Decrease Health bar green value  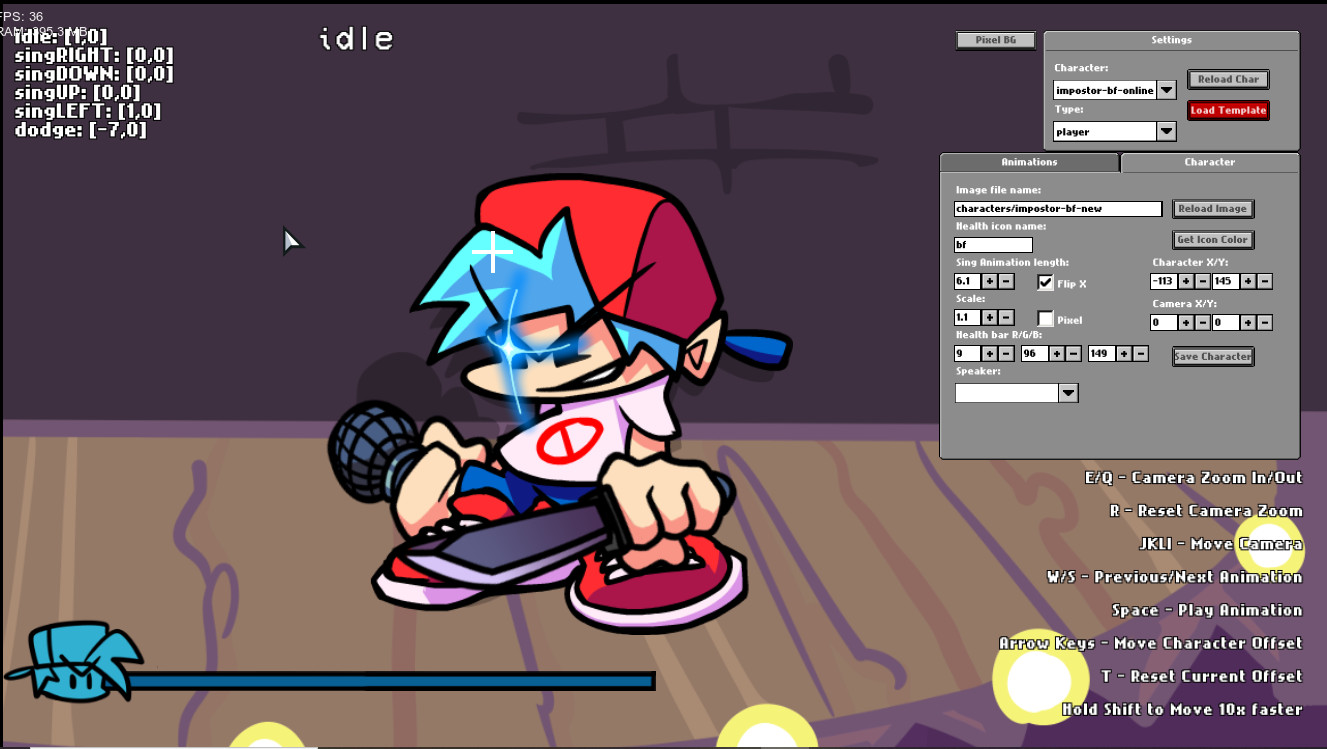1073,354
